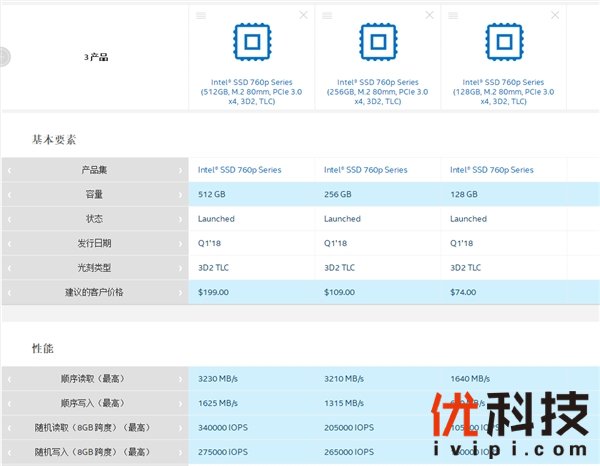The image size is (600, 466).
Task: Open the 760p Series link in 128GB column
Action: point(492,170)
